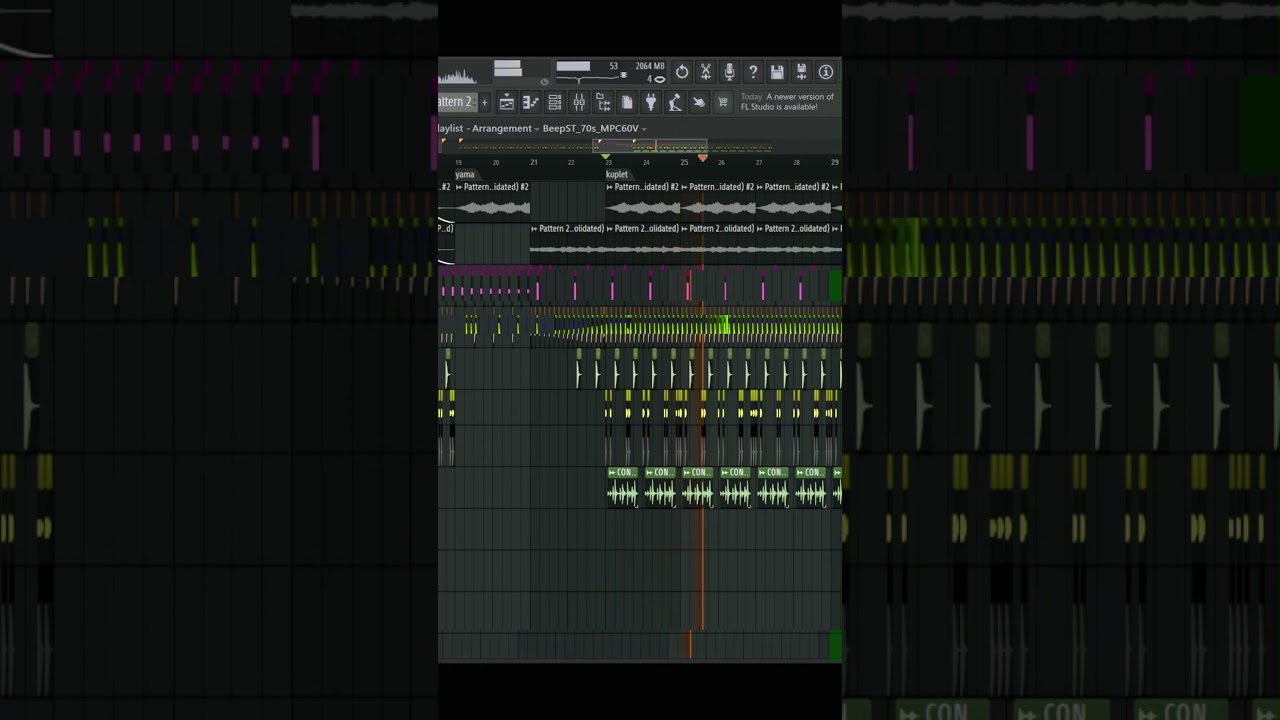
Task: Select the kuplet timeline marker
Action: pos(617,174)
